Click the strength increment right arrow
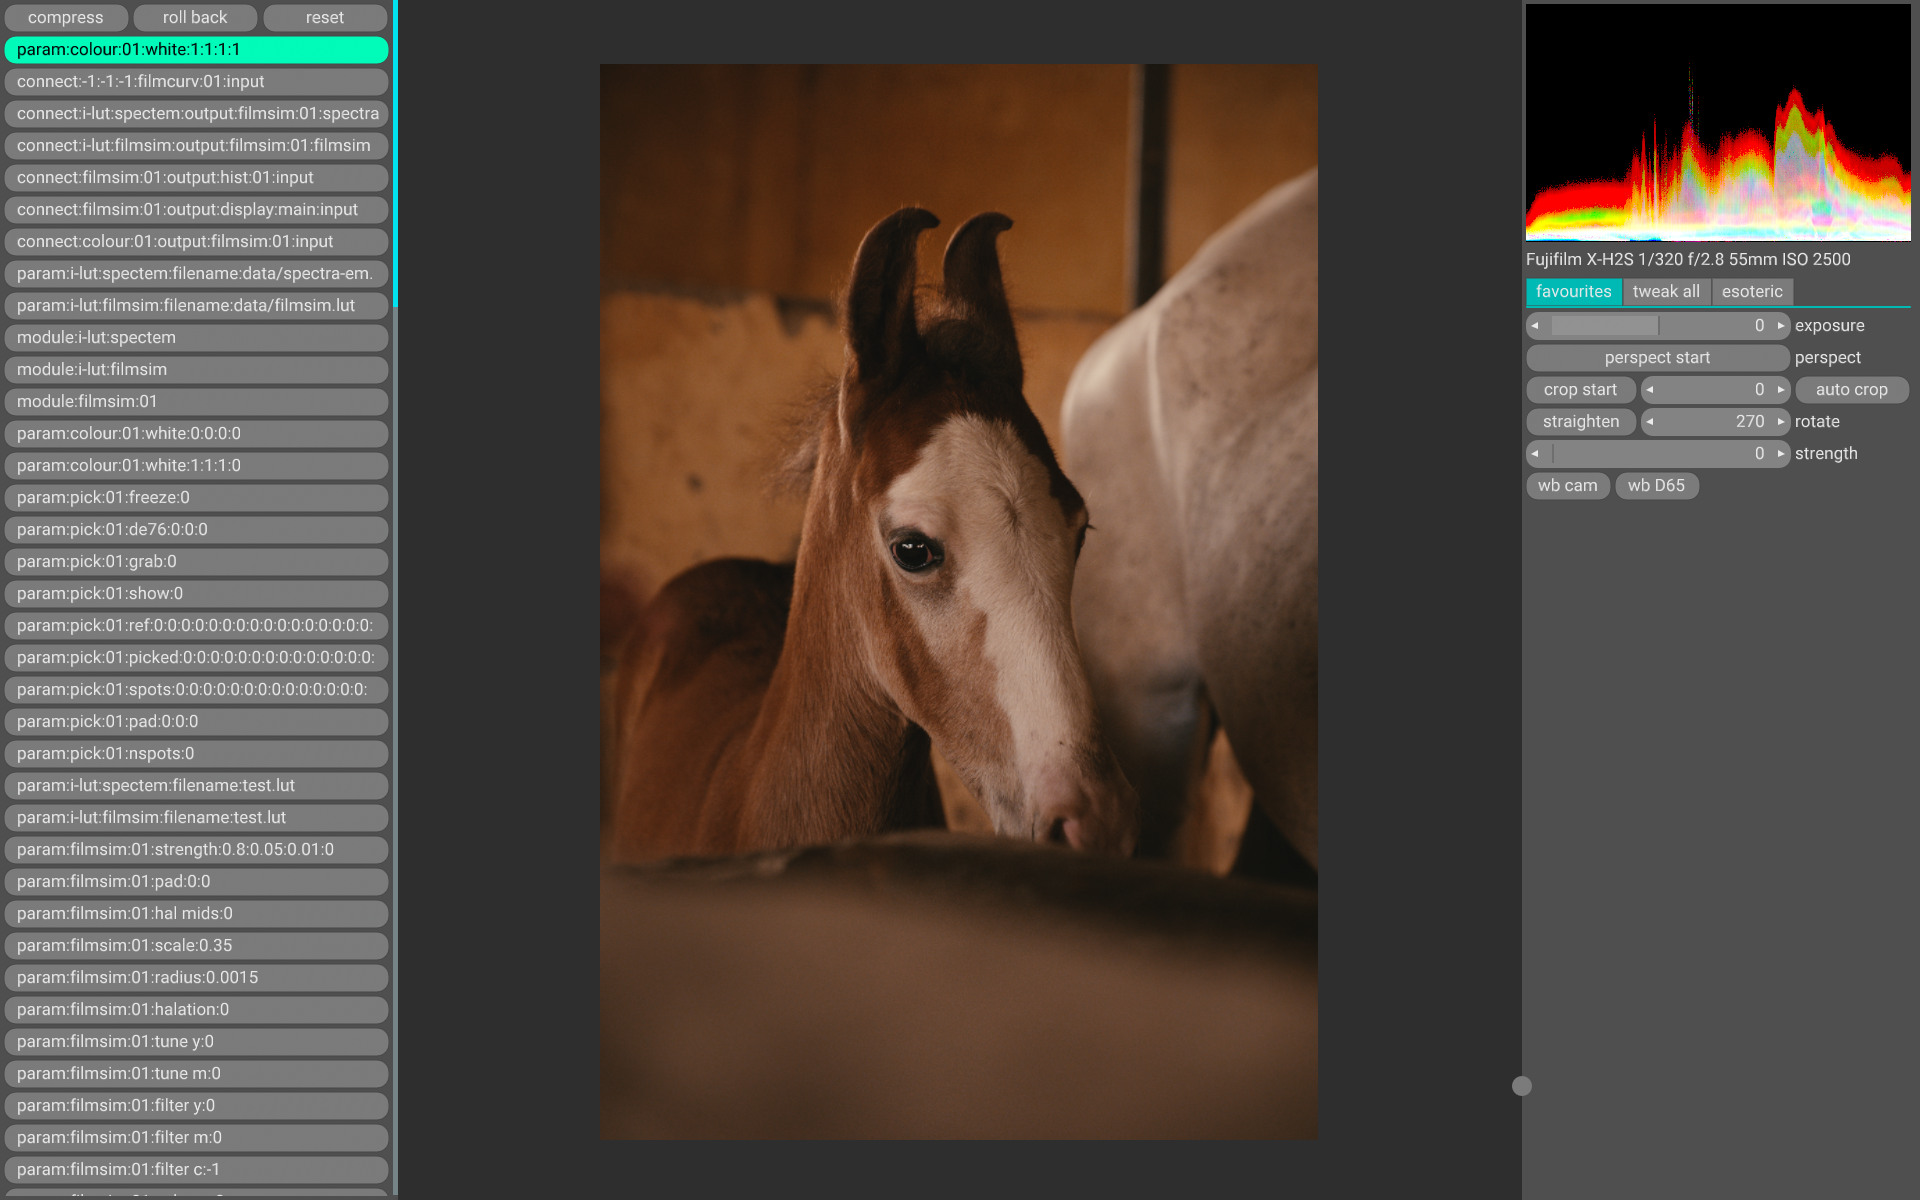 (x=1780, y=454)
